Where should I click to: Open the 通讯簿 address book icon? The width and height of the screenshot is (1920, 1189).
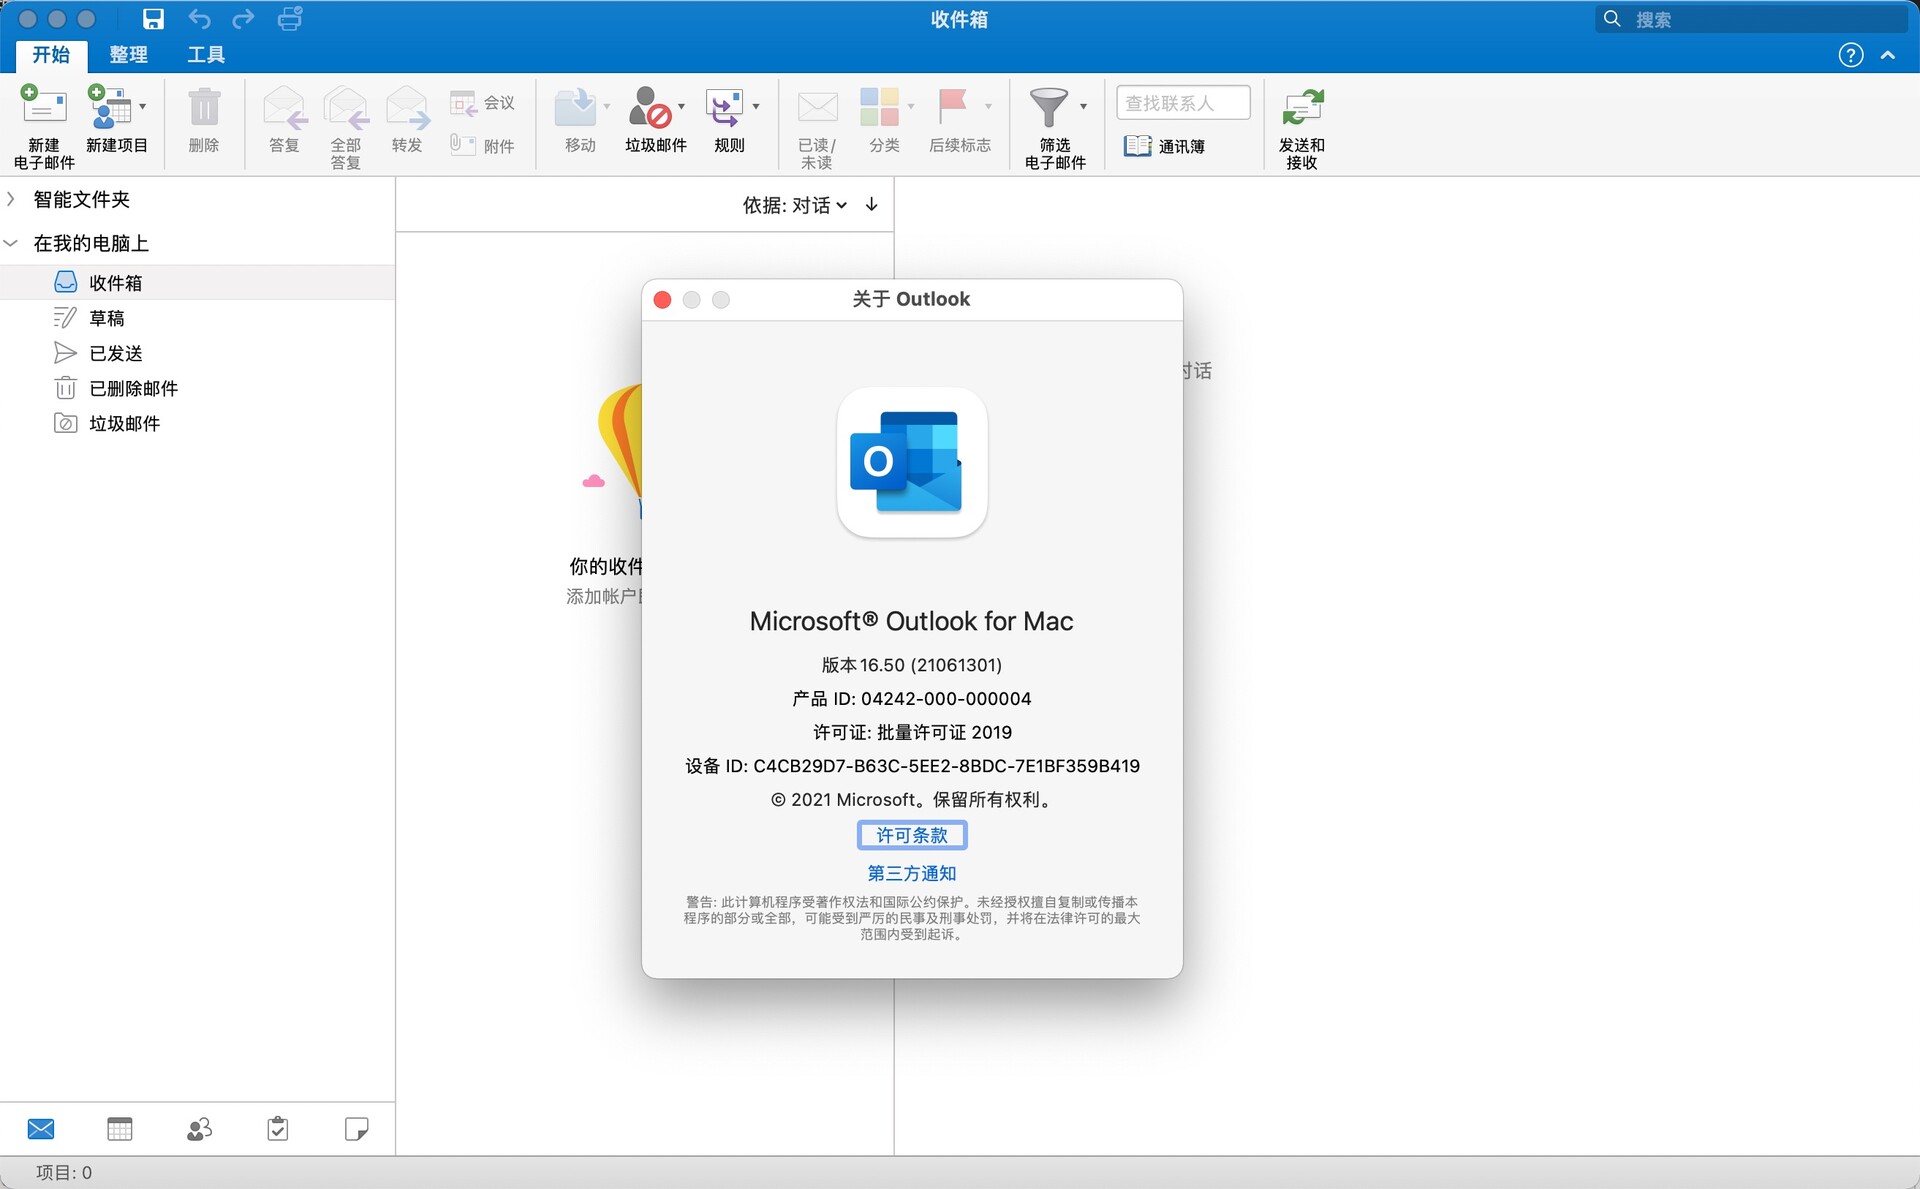coord(1137,145)
